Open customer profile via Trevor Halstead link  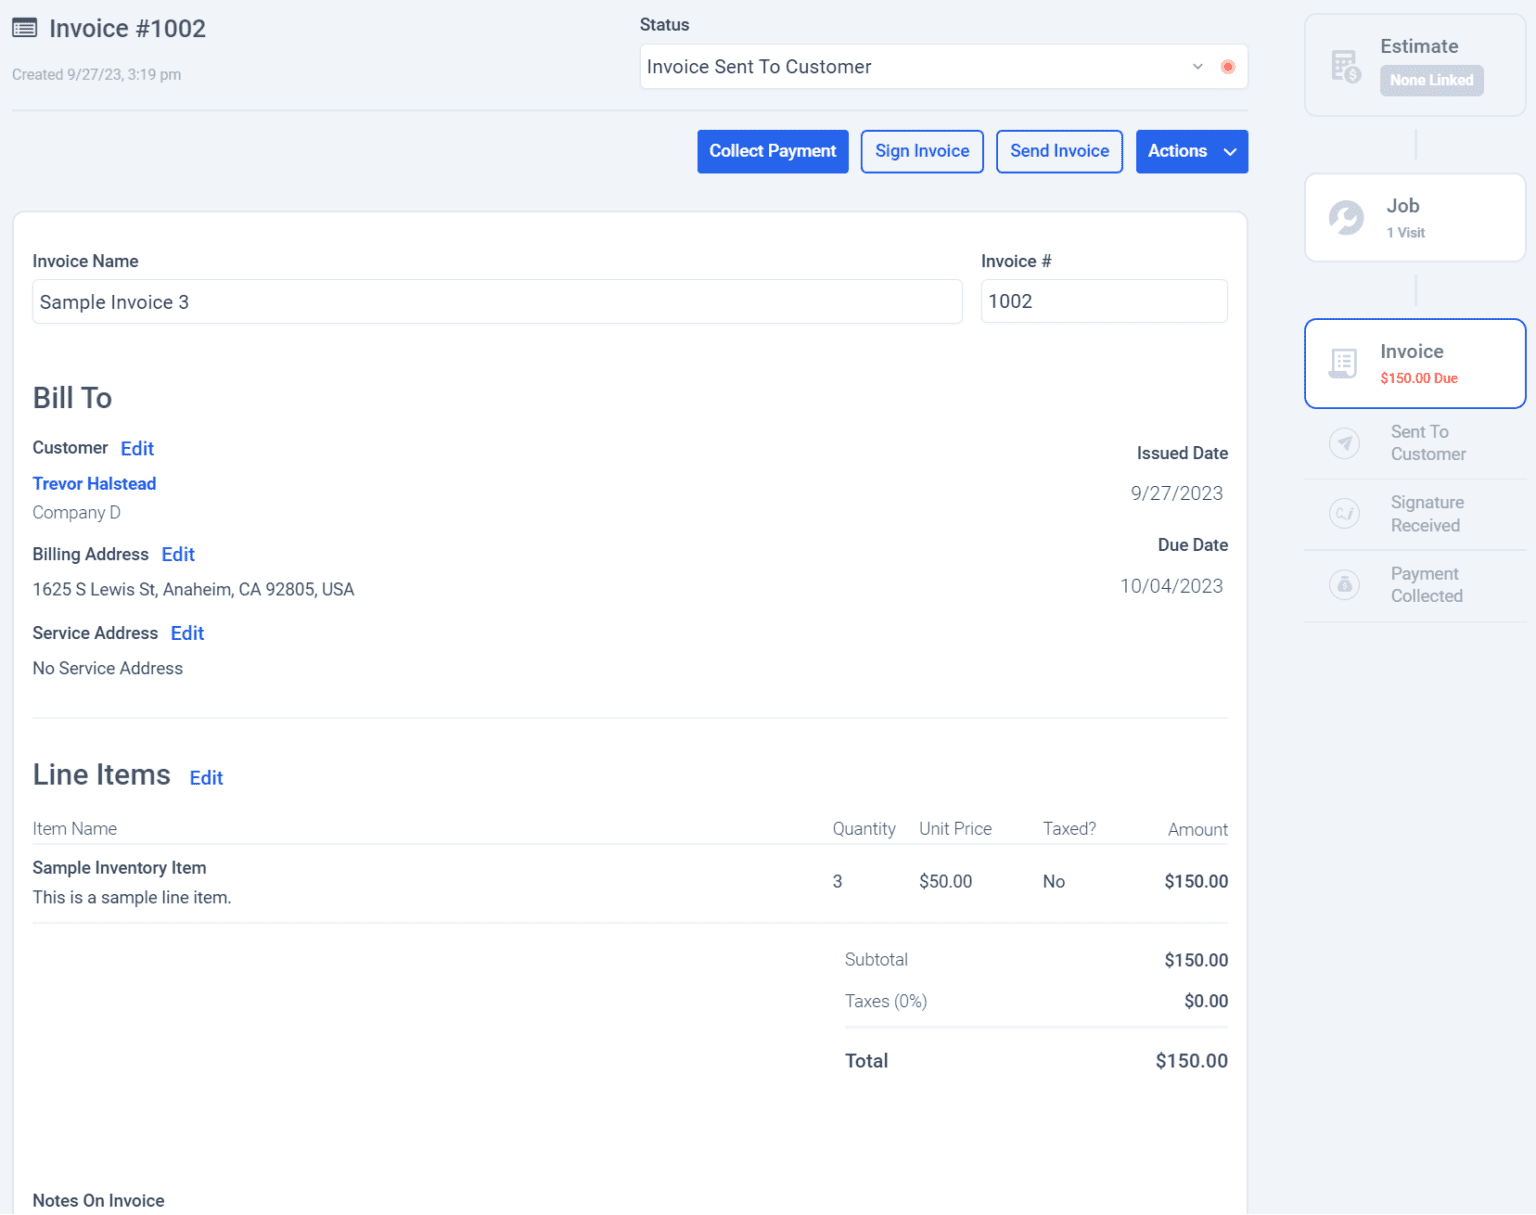pos(94,483)
